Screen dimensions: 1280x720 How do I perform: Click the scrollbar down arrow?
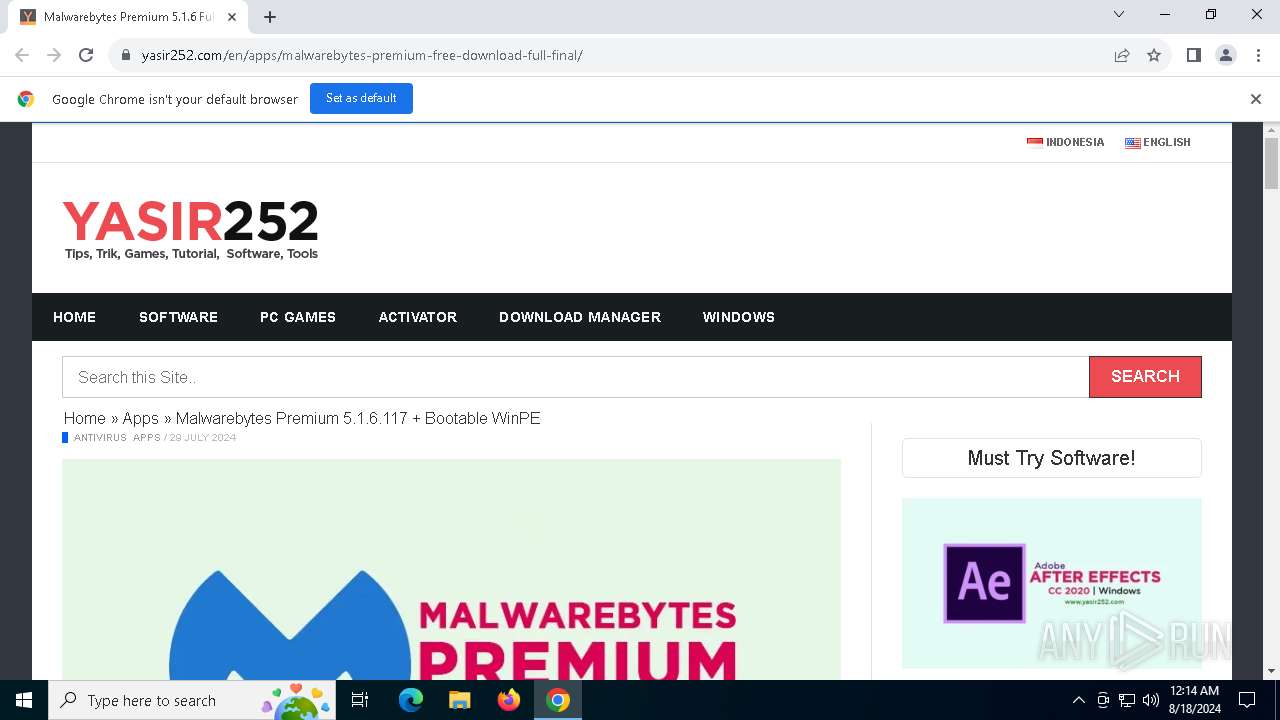[1272, 671]
